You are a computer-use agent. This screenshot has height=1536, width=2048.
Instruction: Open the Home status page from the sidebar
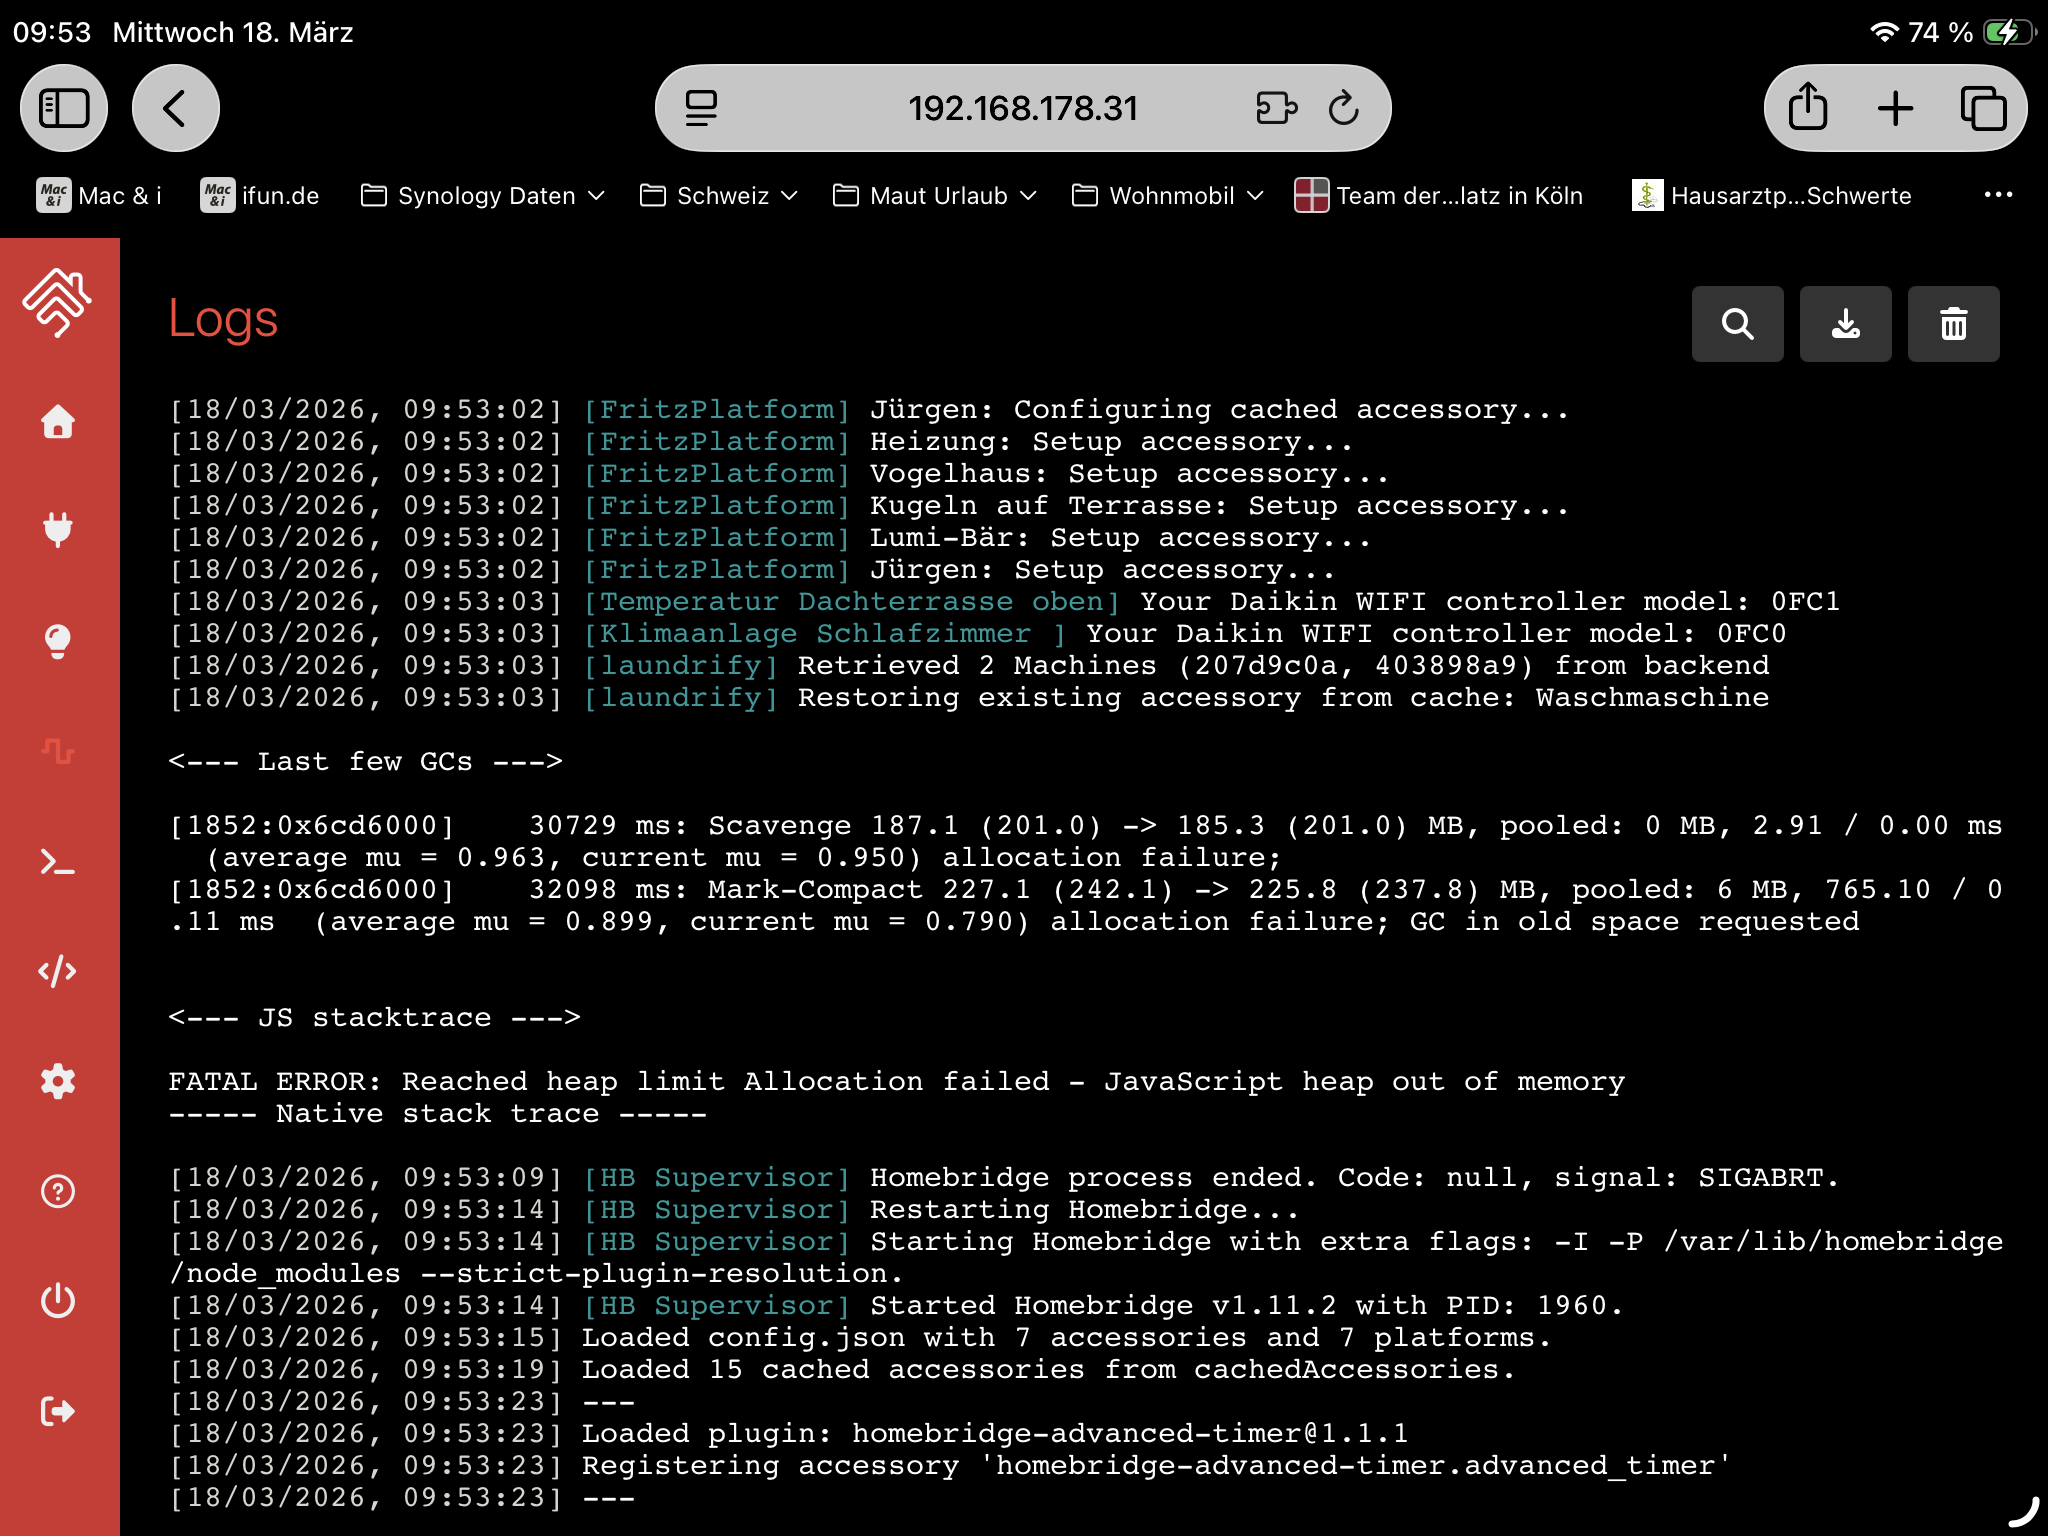58,422
